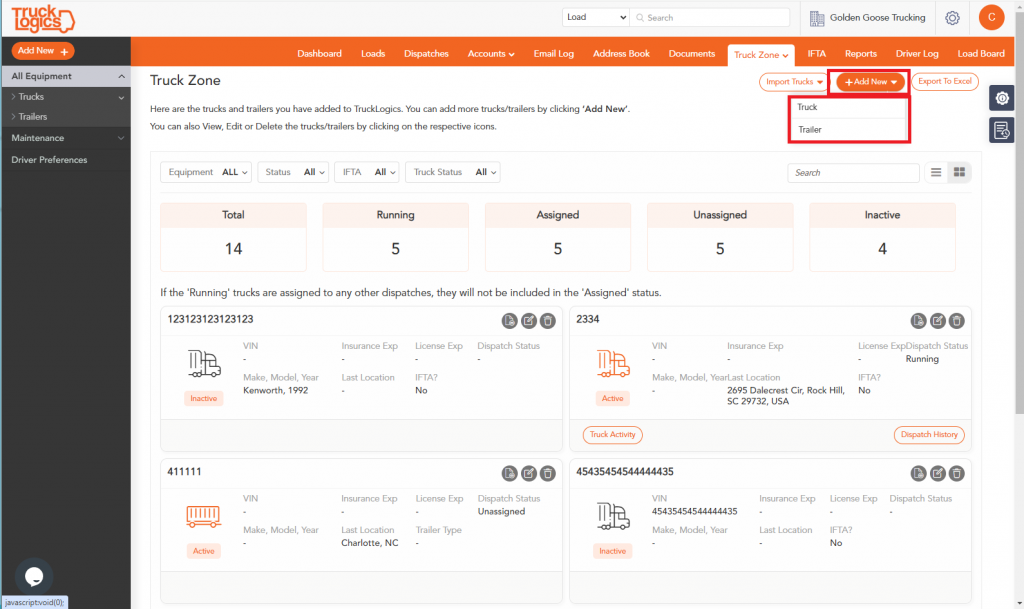Open the Address Book tab
1024x609 pixels.
point(621,54)
